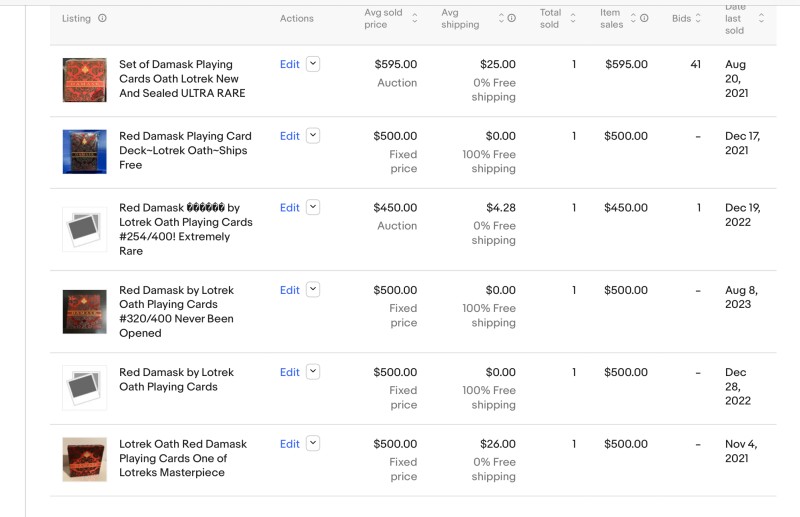Click thumbnail of ULTRA RARE Damask set
This screenshot has height=517, width=800.
(84, 80)
